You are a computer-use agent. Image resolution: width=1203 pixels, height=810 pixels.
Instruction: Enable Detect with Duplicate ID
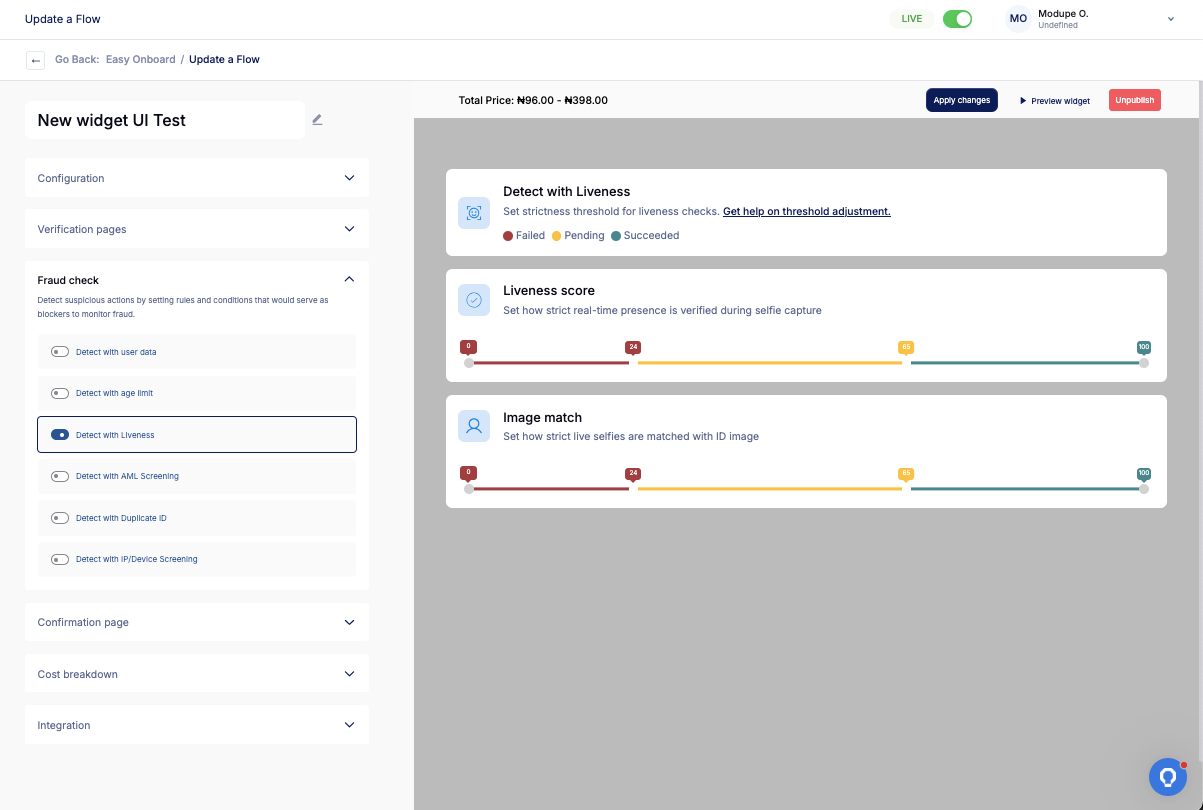pos(60,518)
